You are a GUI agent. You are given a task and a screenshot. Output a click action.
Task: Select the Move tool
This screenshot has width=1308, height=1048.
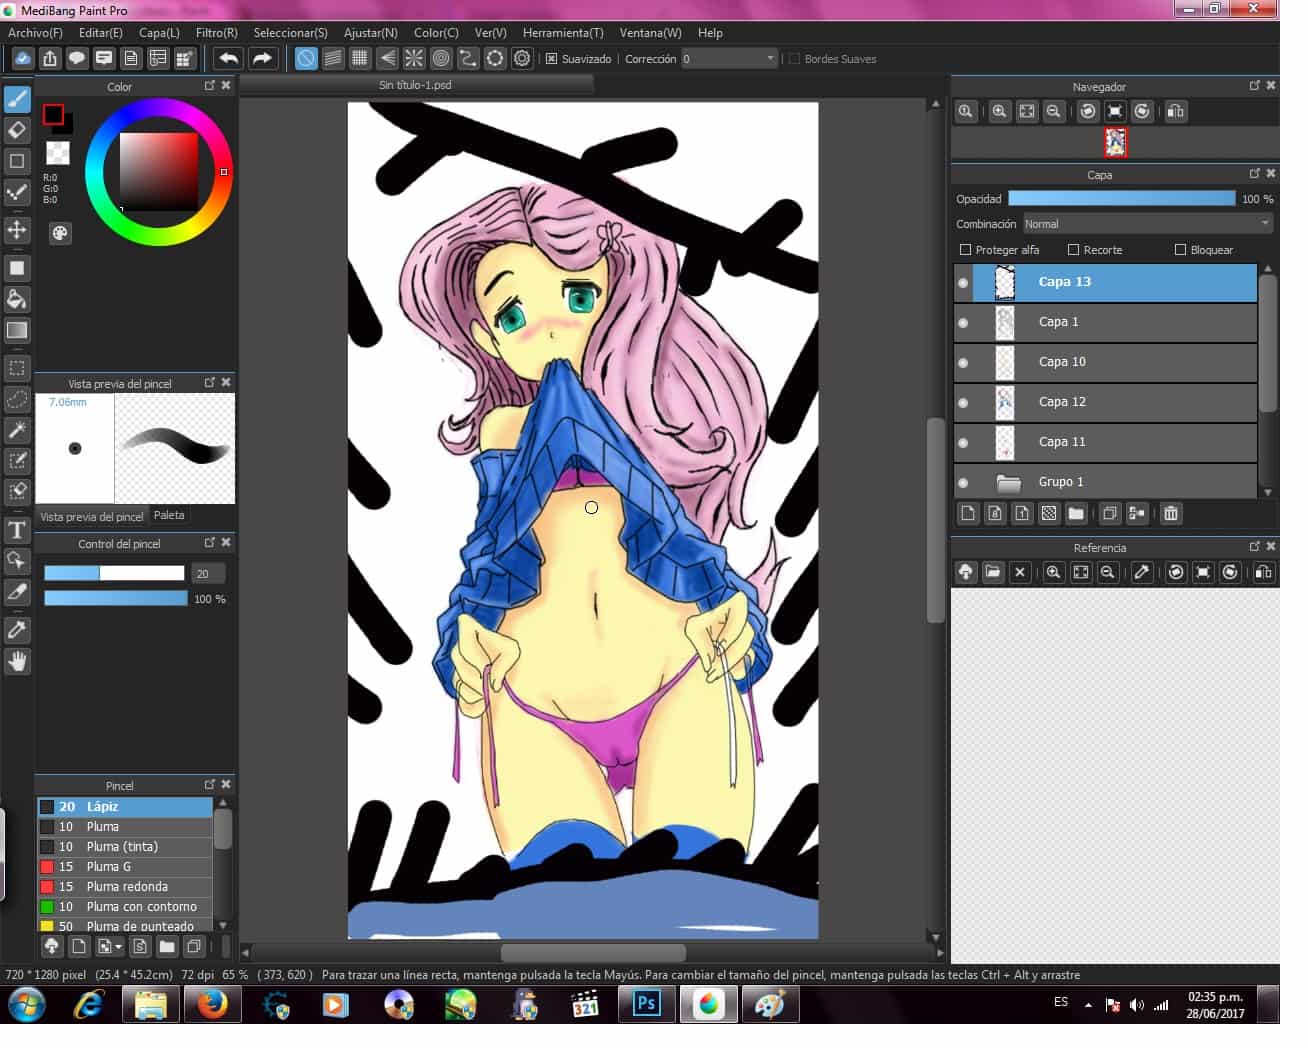[17, 230]
